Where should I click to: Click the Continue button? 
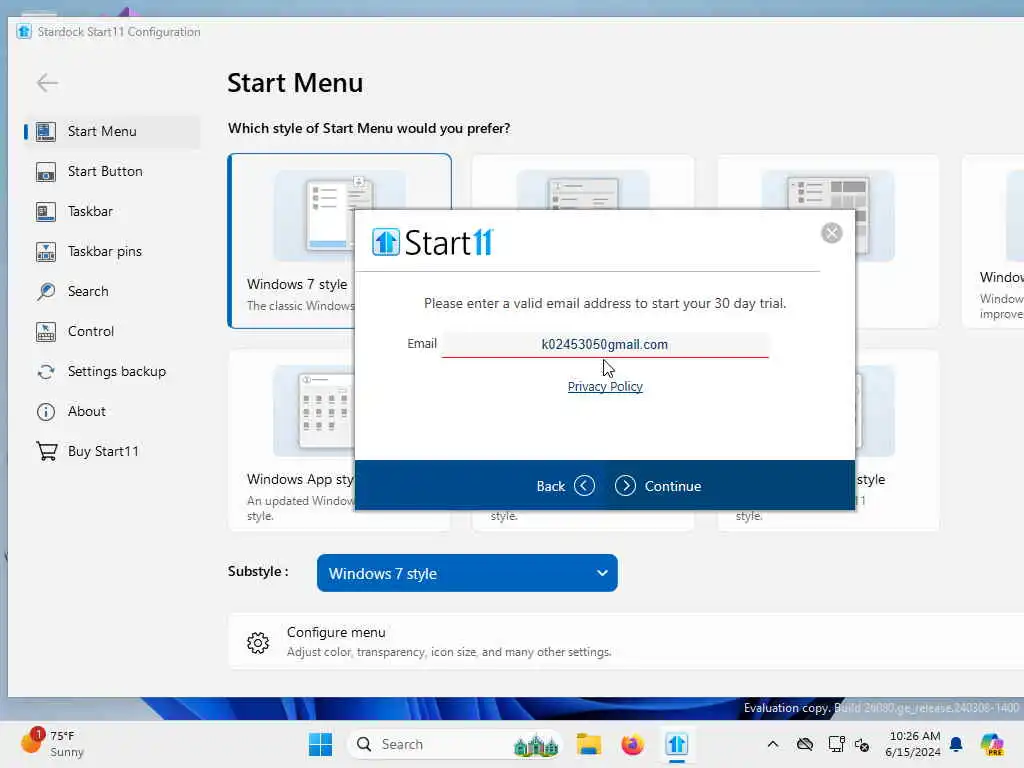point(658,486)
